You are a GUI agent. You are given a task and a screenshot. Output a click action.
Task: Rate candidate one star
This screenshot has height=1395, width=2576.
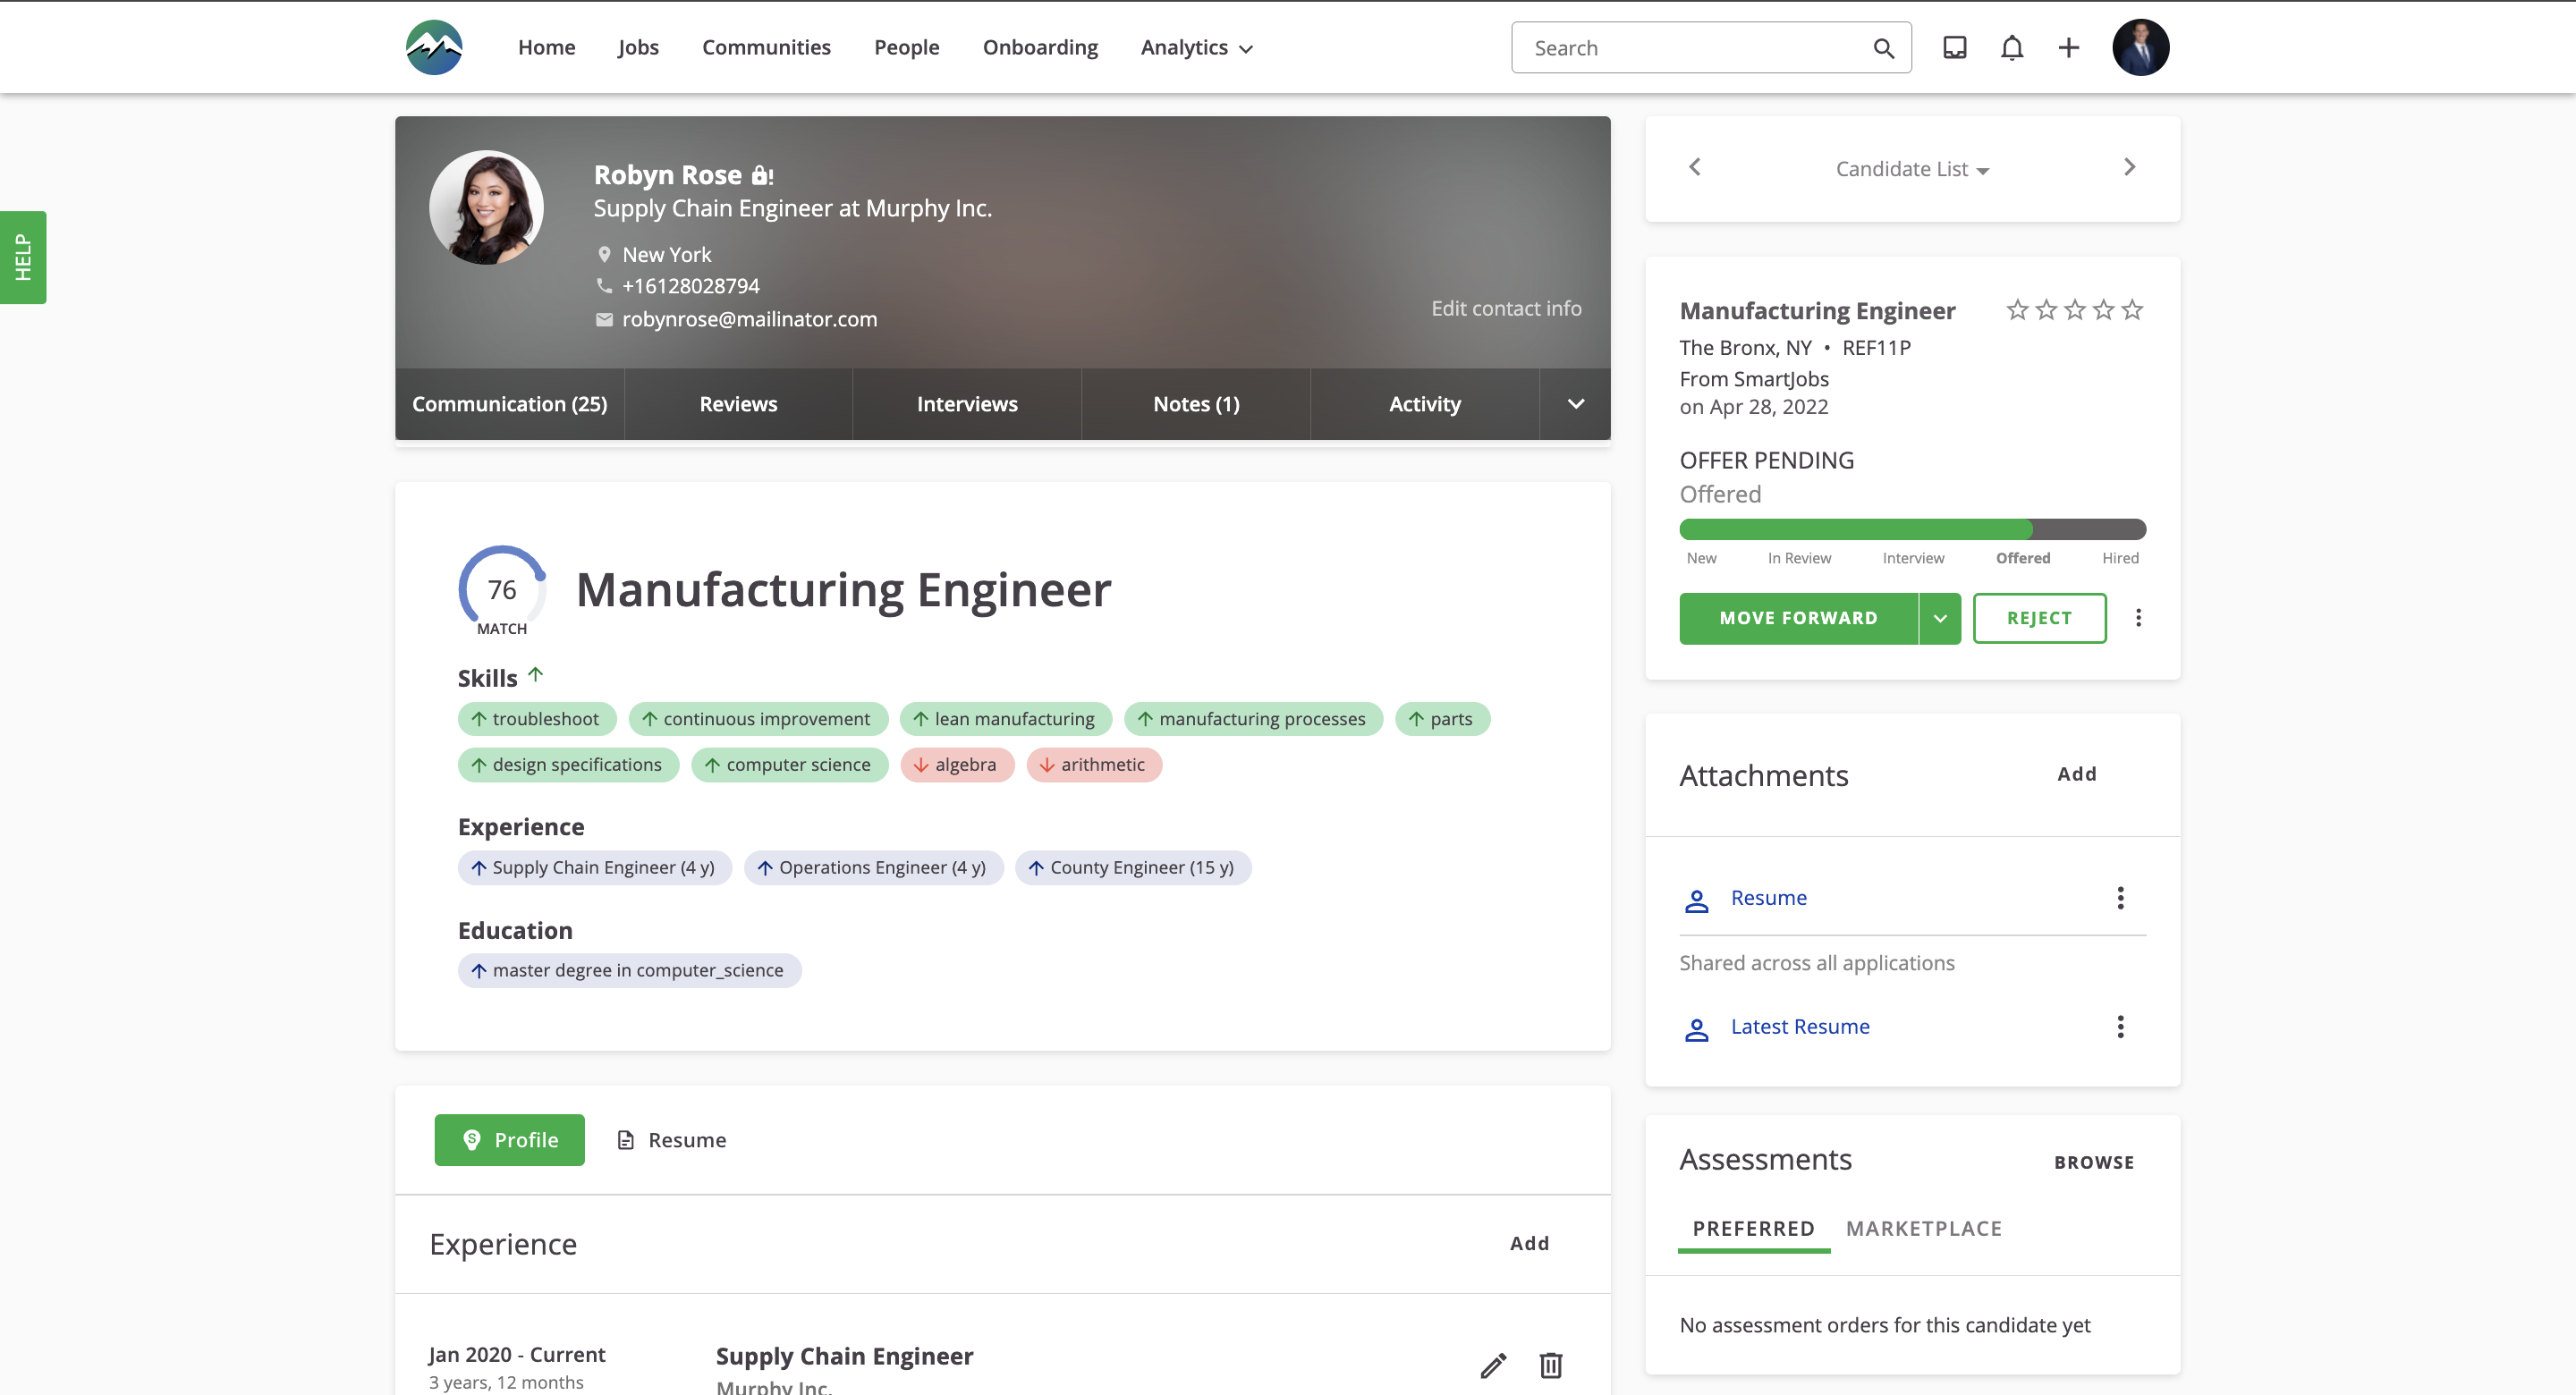click(2017, 310)
